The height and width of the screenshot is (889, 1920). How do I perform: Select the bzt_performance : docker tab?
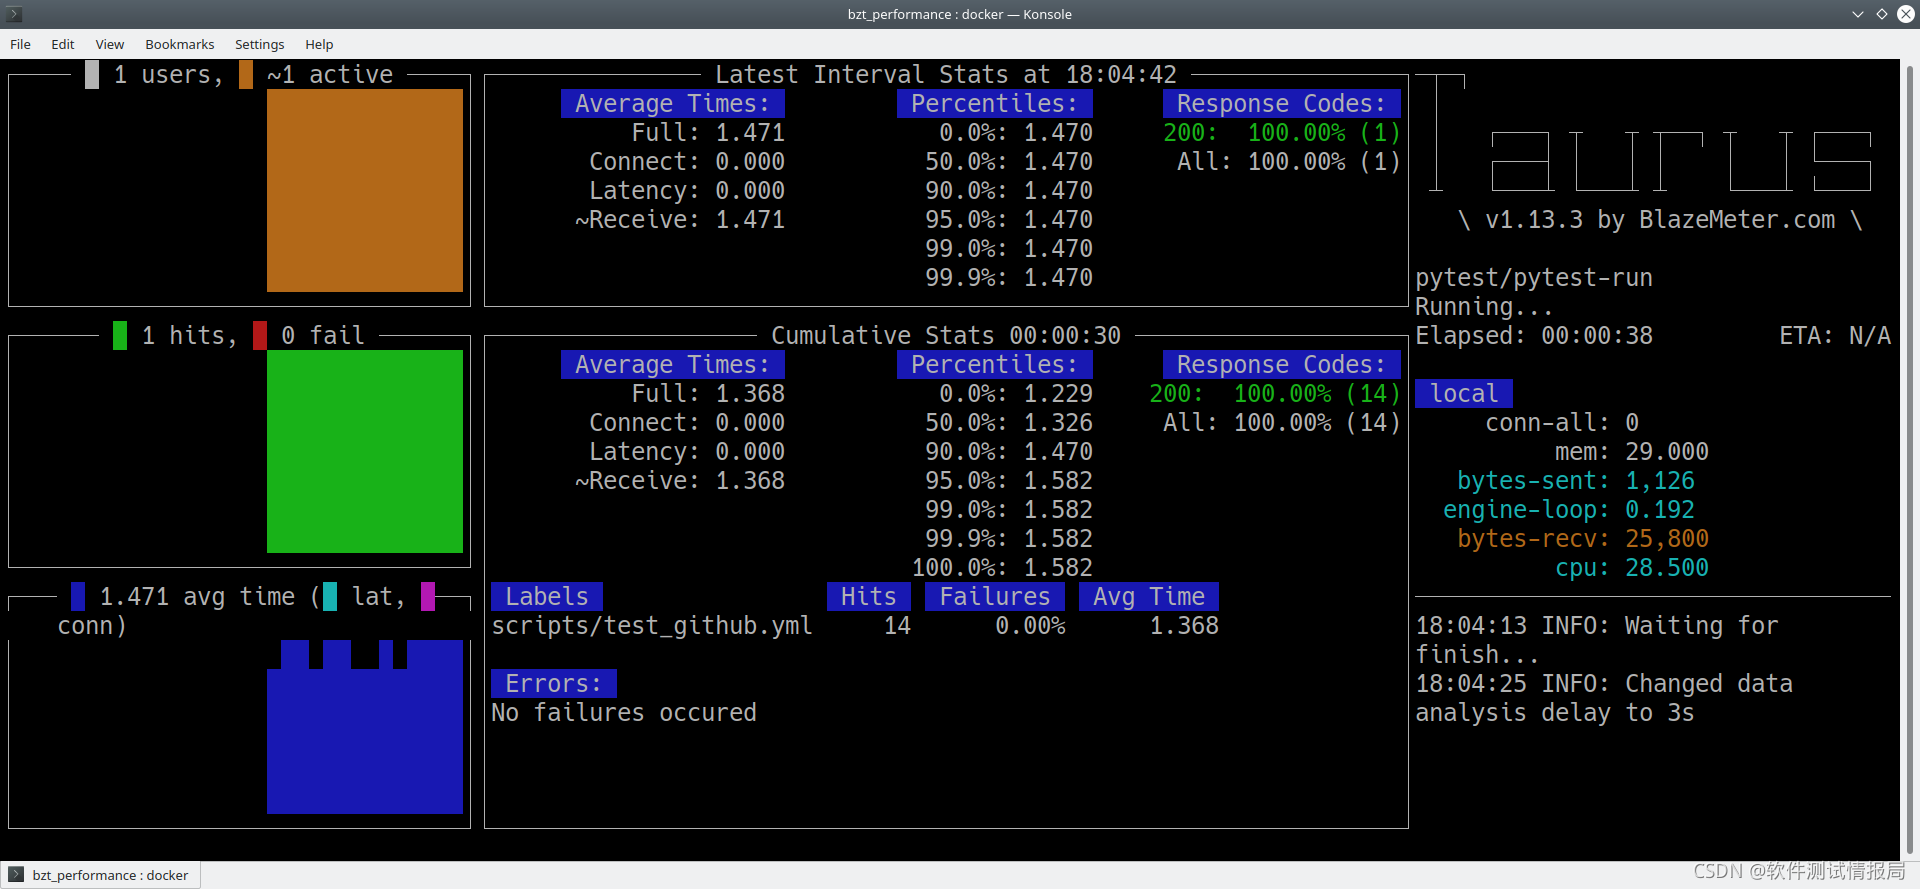[101, 875]
